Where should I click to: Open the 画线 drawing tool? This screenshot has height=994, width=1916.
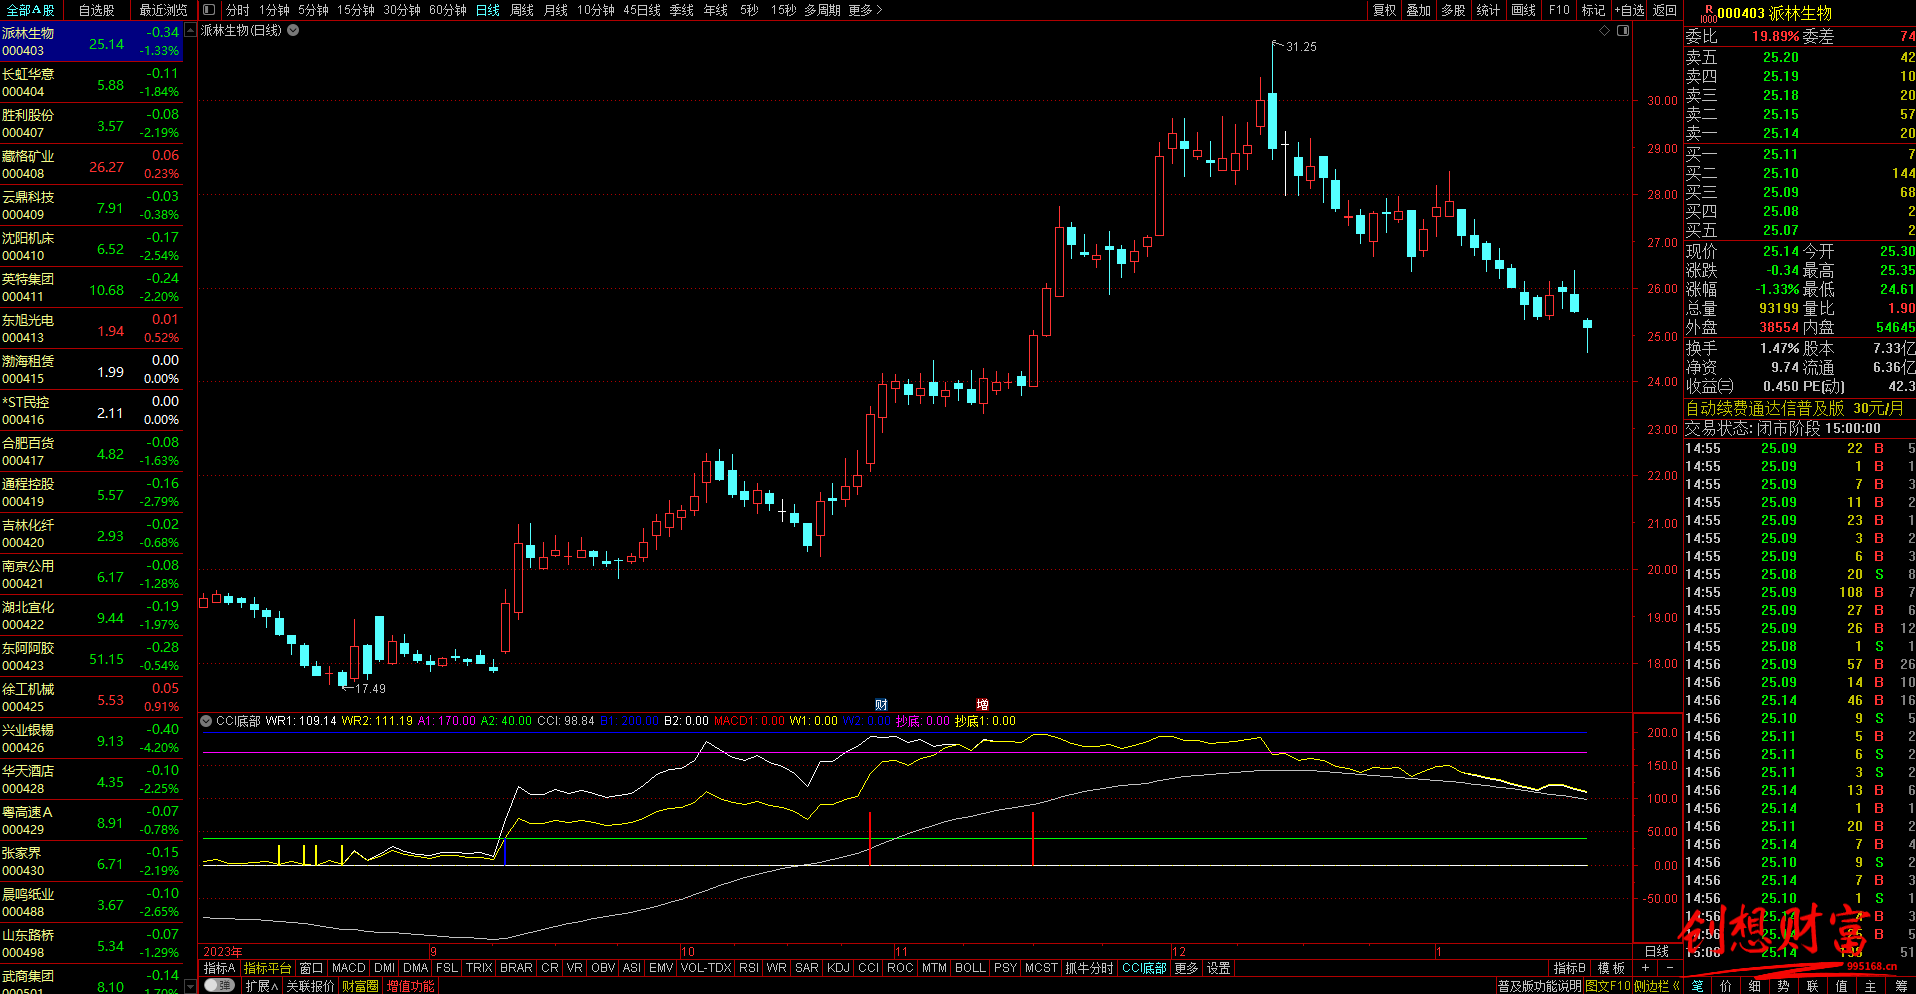(1523, 10)
